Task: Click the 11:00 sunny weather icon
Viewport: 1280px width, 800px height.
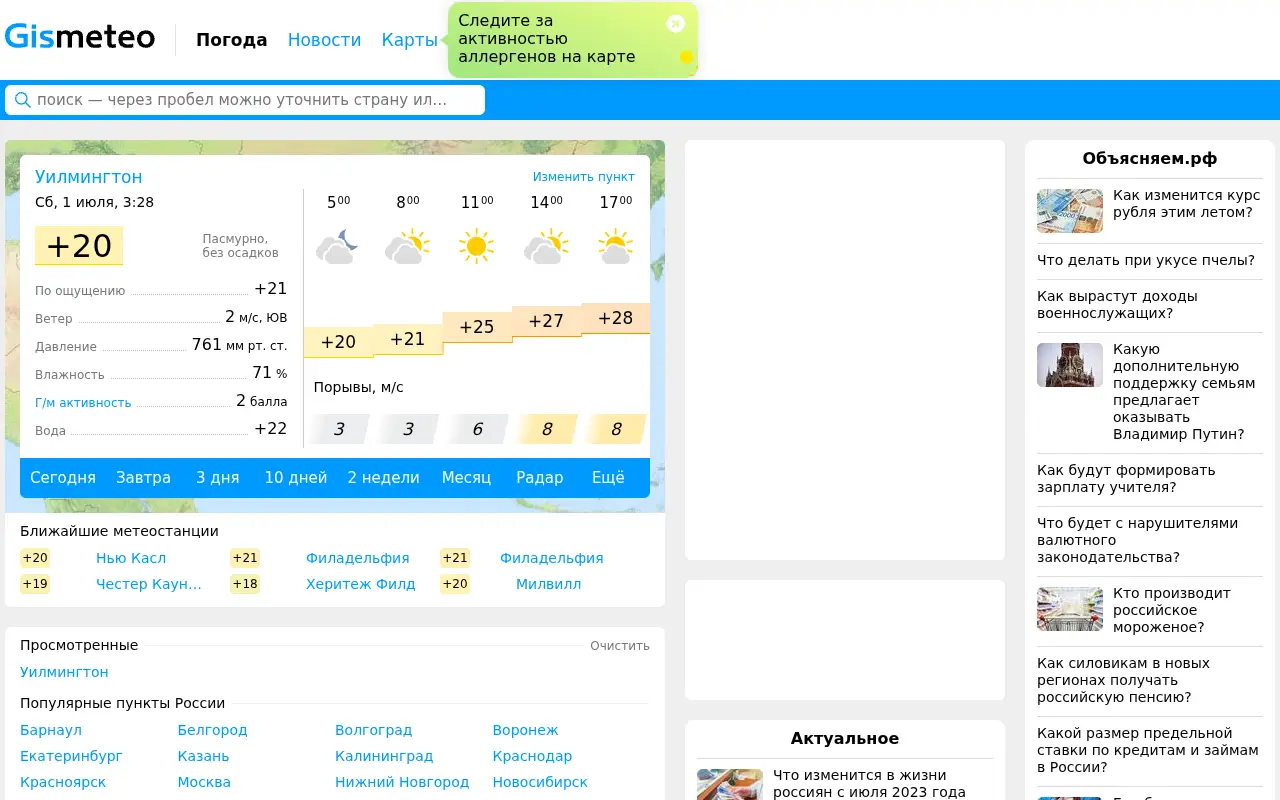Action: (477, 247)
